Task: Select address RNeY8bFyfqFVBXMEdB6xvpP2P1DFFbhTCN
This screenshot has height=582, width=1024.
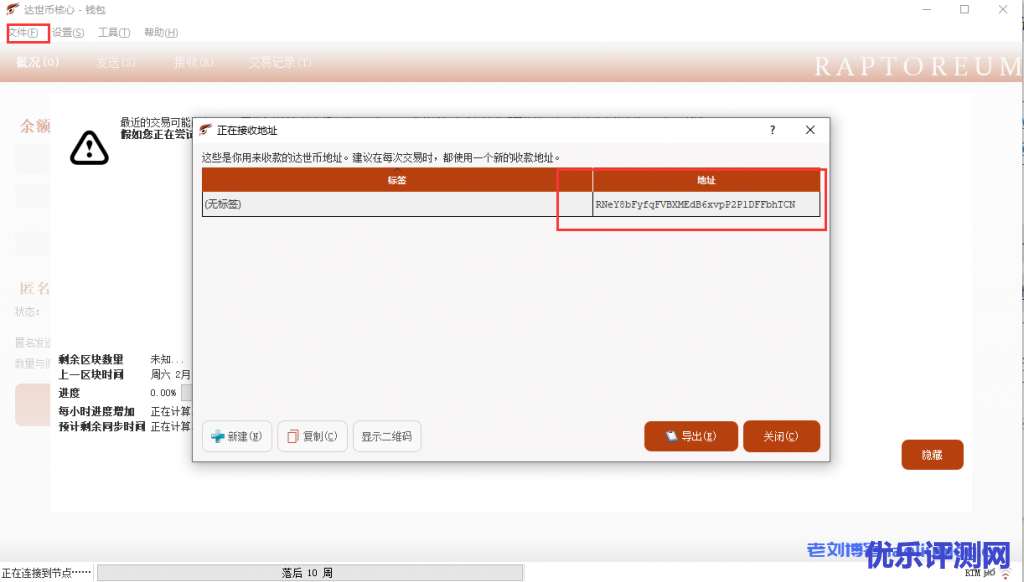Action: click(x=706, y=204)
